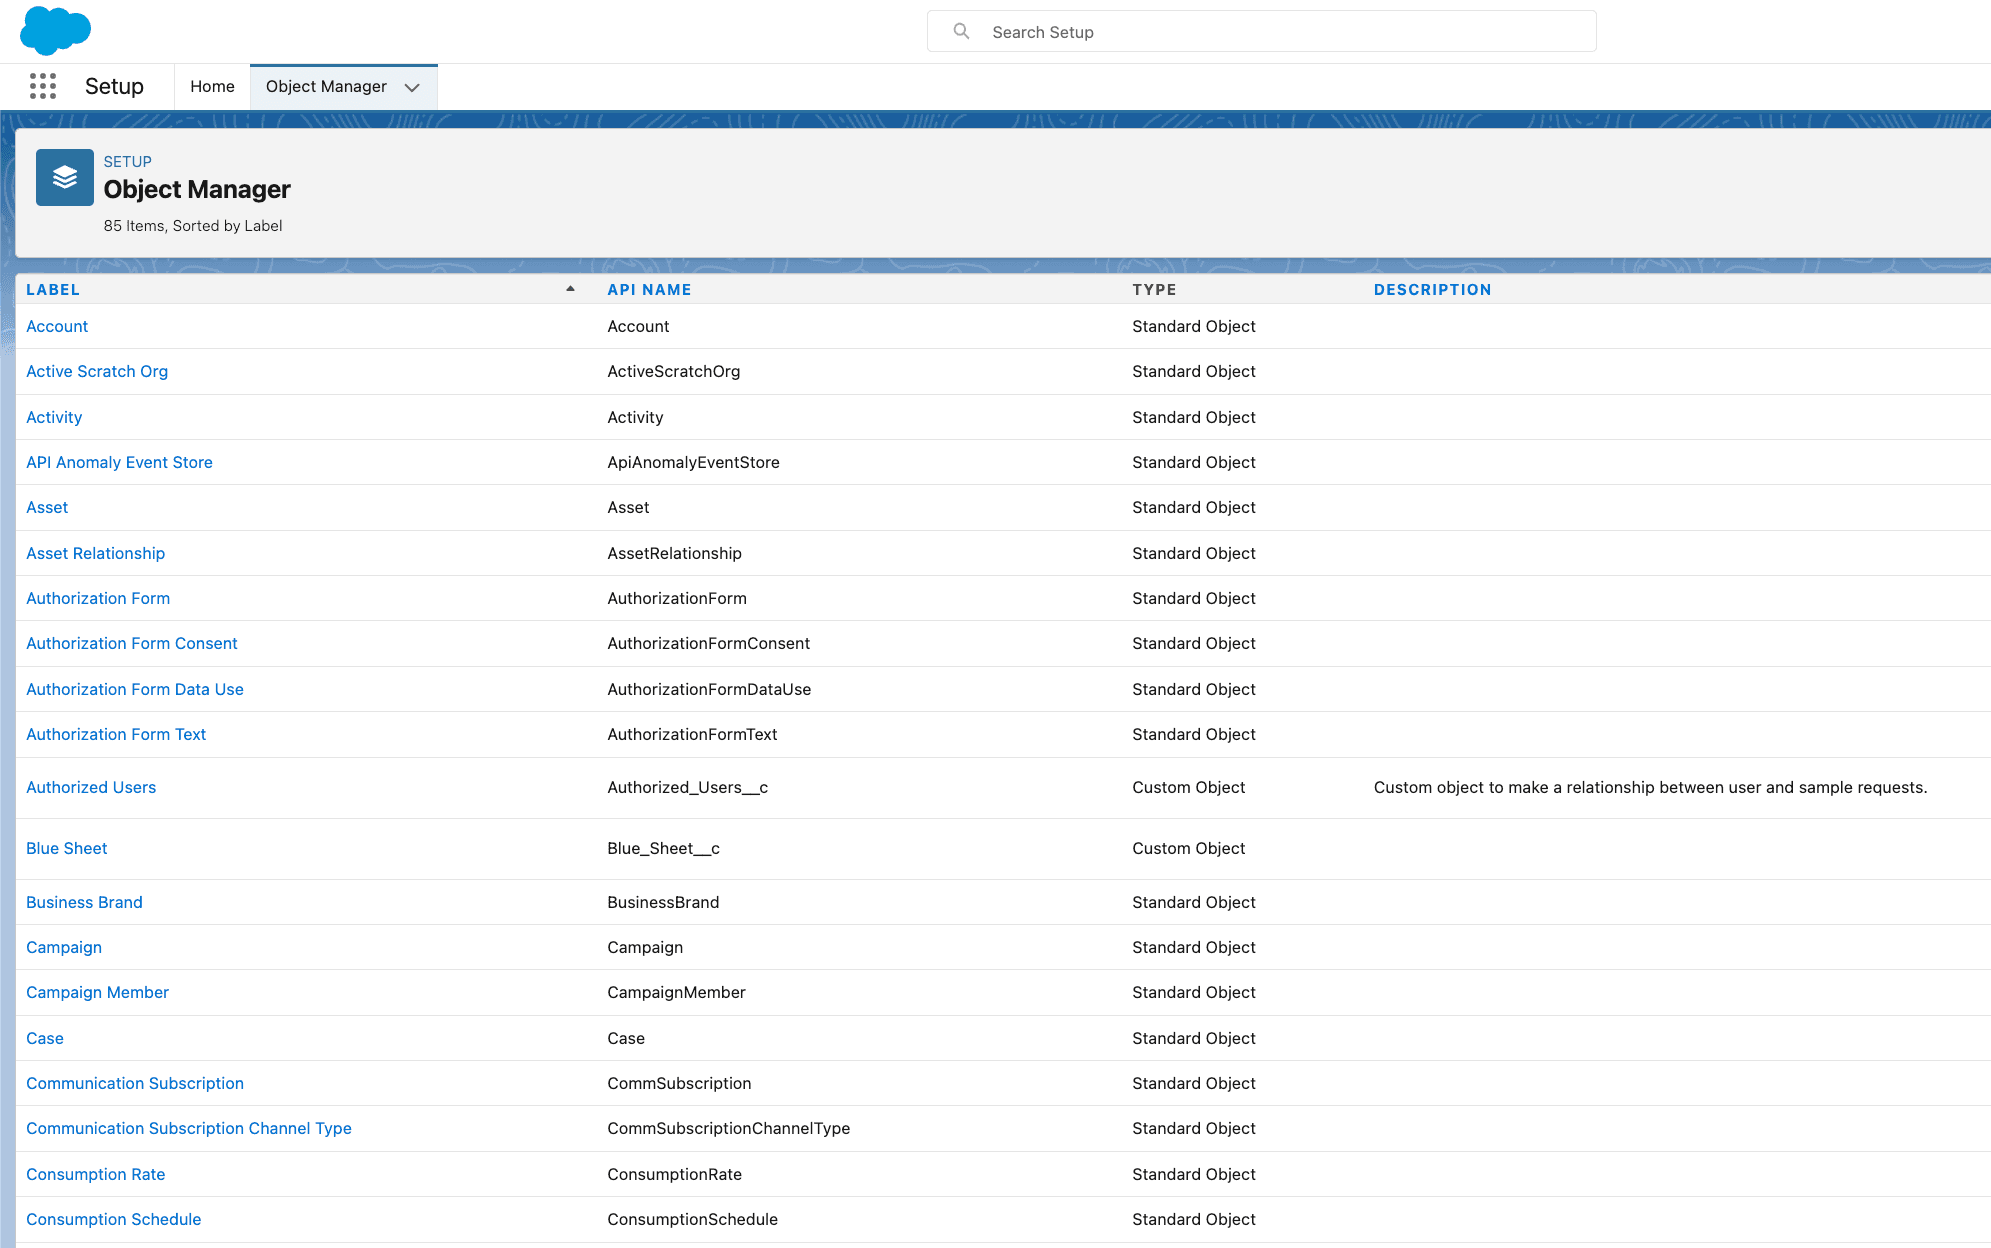The height and width of the screenshot is (1248, 1991).
Task: Open Communication Subscription Channel Type object
Action: pyautogui.click(x=189, y=1128)
